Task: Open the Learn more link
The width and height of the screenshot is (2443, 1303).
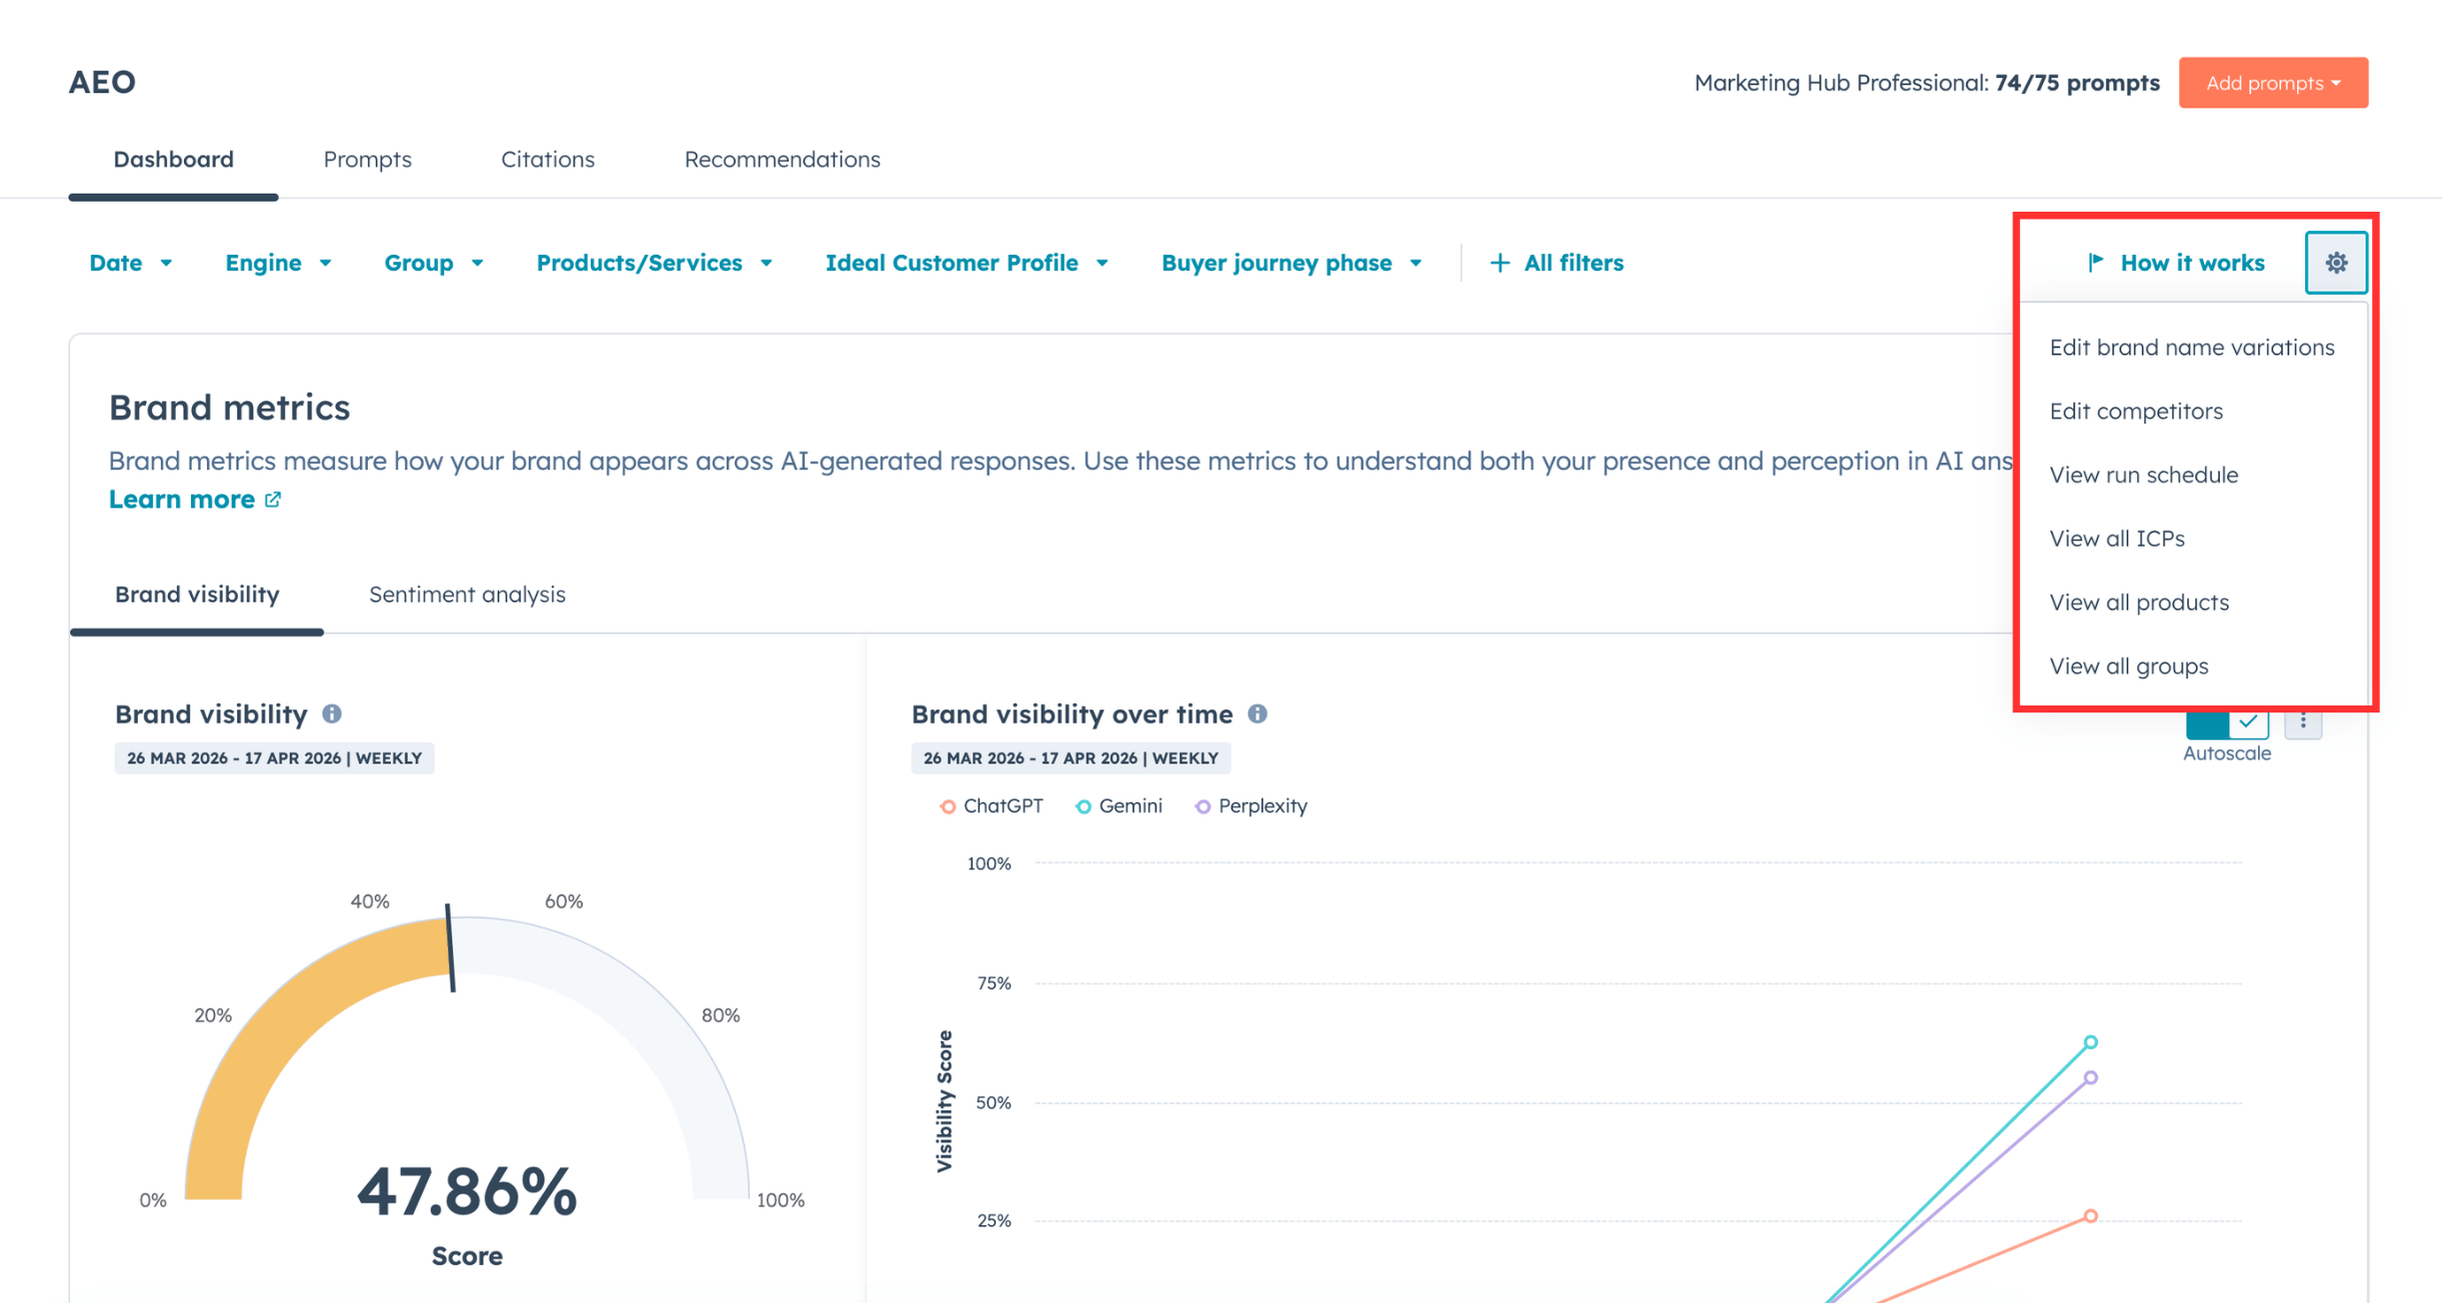Action: point(183,499)
